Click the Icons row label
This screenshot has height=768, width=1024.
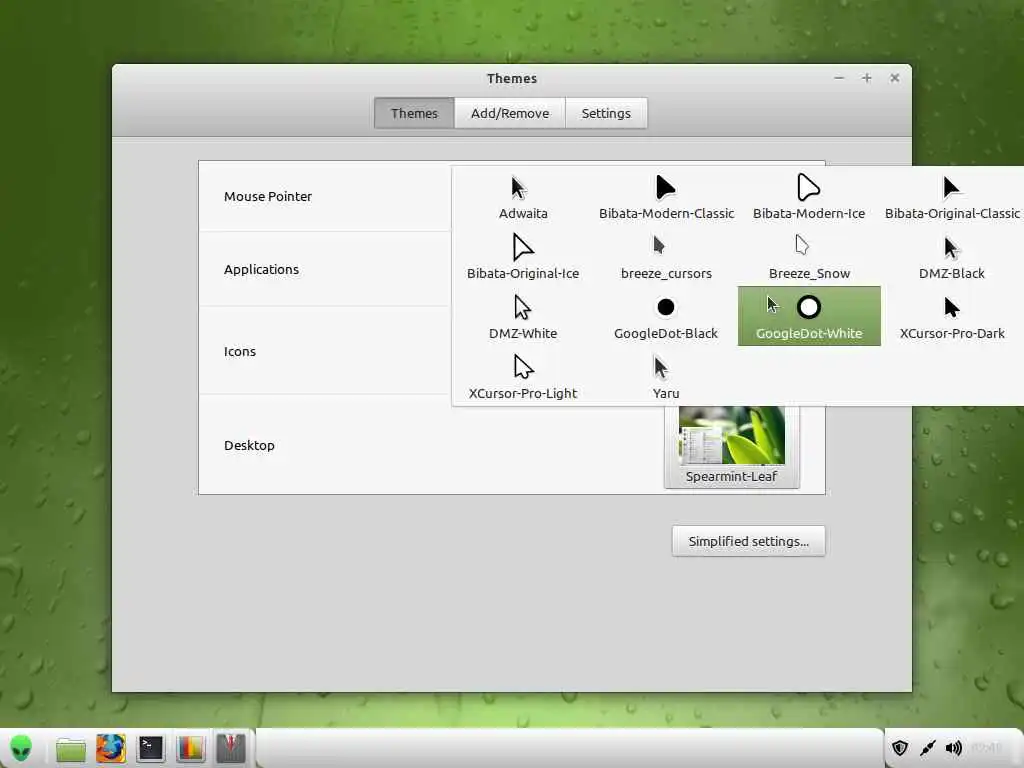pos(240,351)
